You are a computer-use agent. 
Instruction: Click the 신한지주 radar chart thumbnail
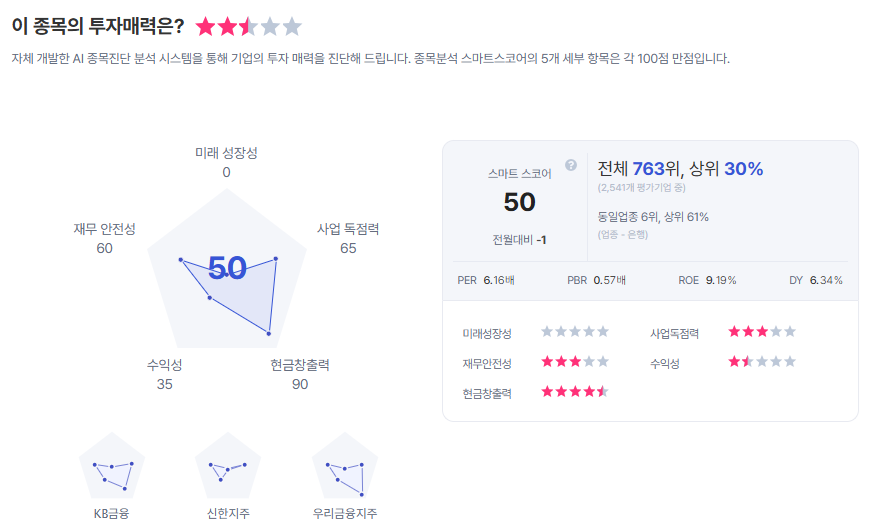(x=228, y=467)
